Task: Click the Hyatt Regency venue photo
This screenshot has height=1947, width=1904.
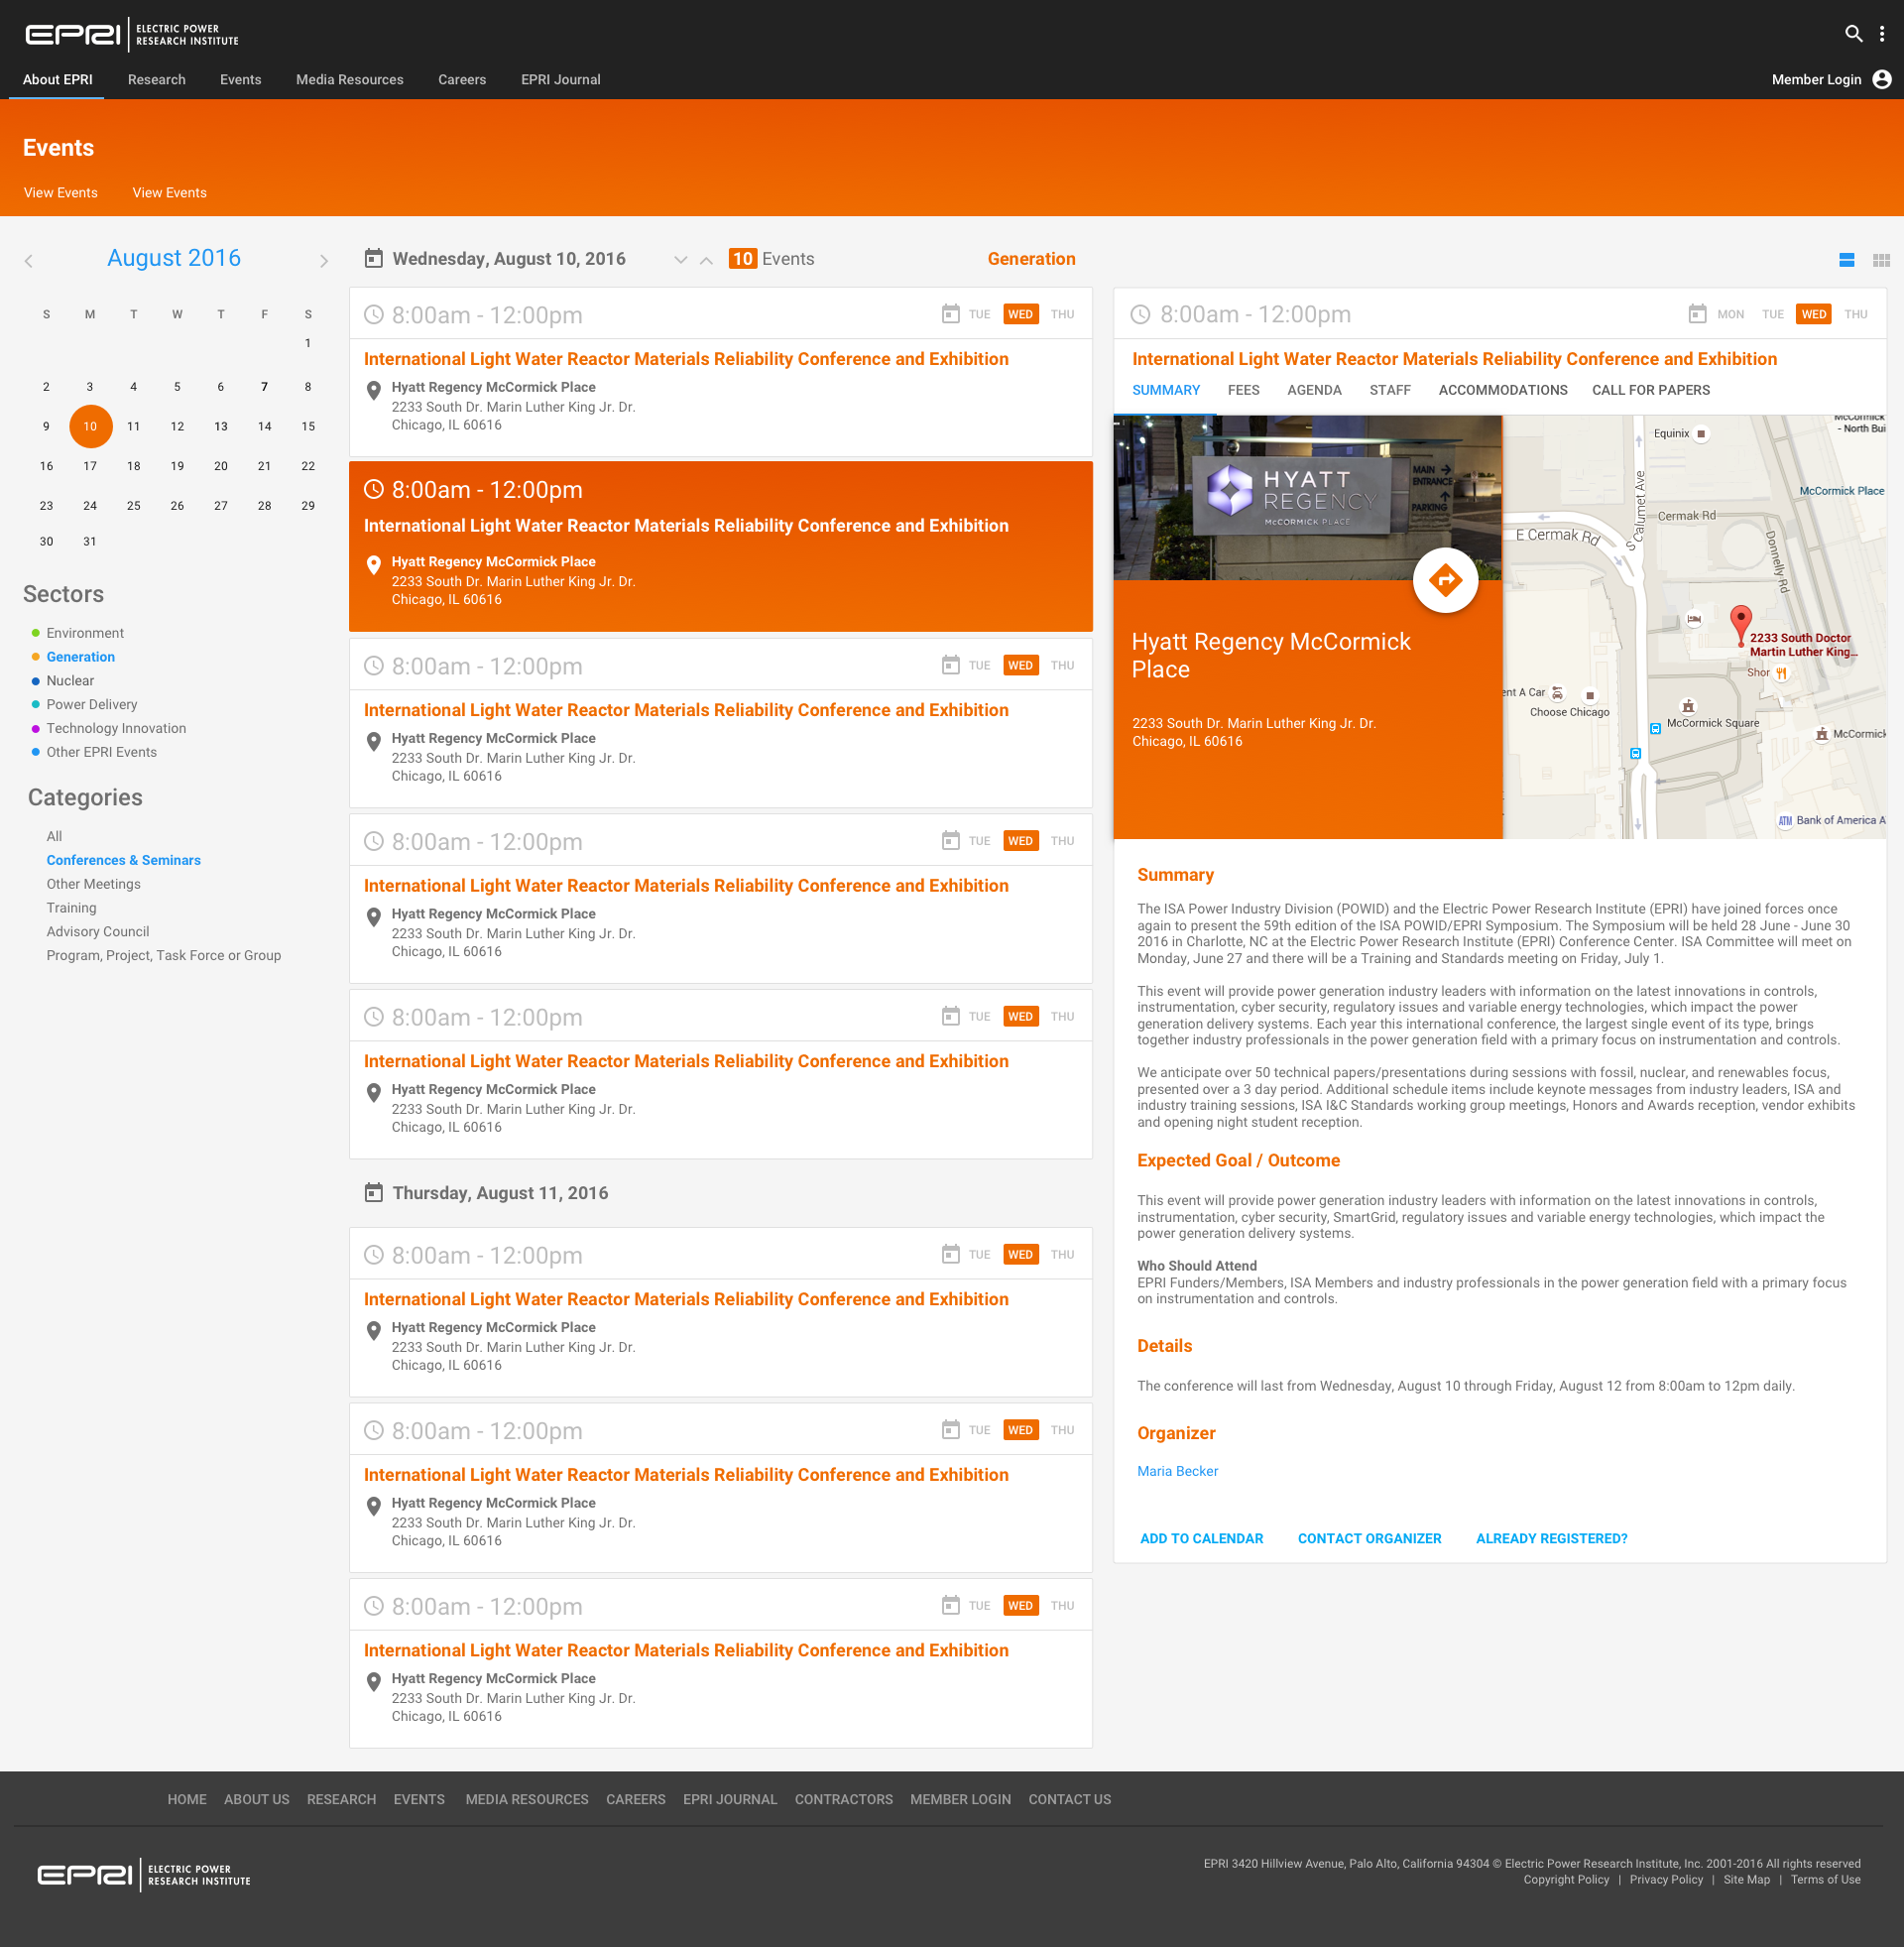Action: click(x=1307, y=498)
